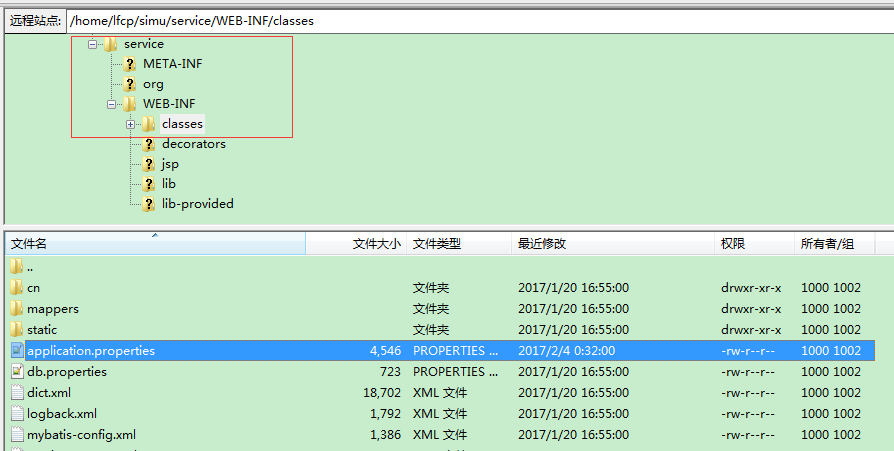
Task: Click the dict.xml file icon
Action: click(x=17, y=392)
